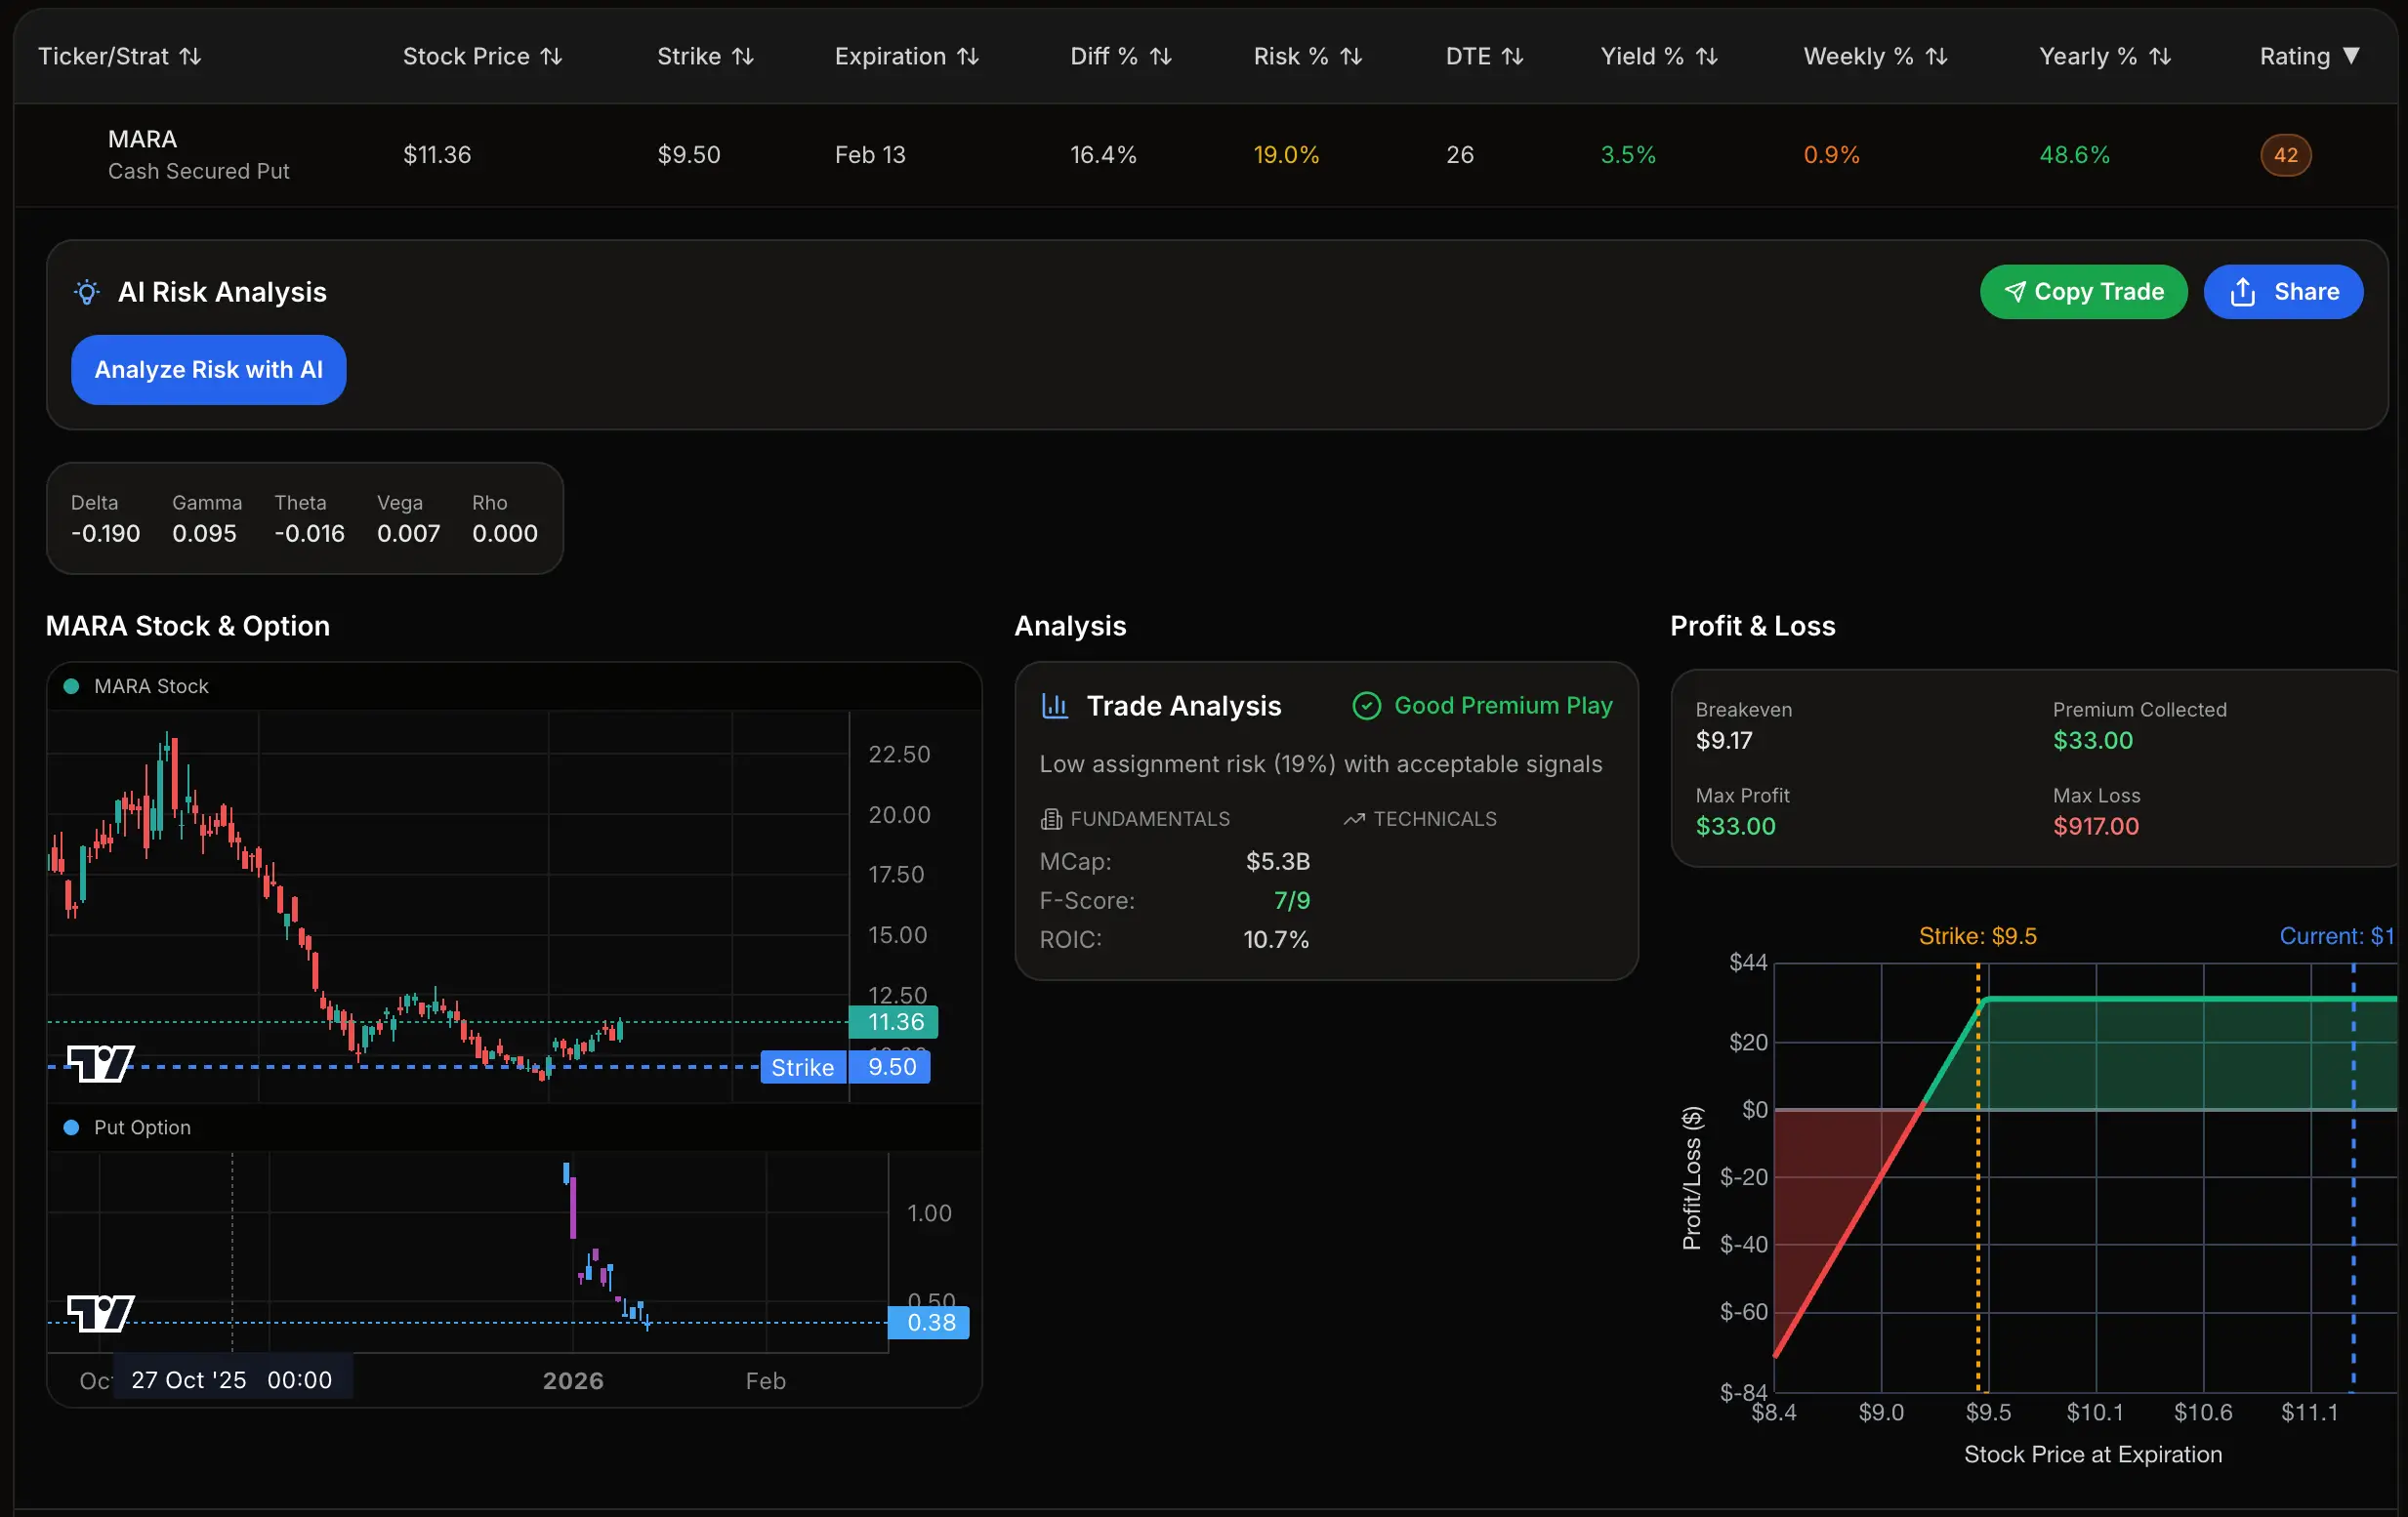The height and width of the screenshot is (1517, 2408).
Task: Click the 11.36 current price tag on chart
Action: (893, 1022)
